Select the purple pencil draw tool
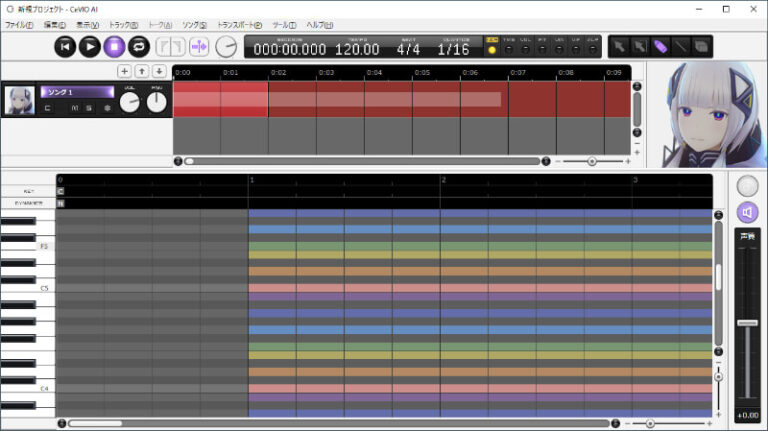 [x=660, y=46]
